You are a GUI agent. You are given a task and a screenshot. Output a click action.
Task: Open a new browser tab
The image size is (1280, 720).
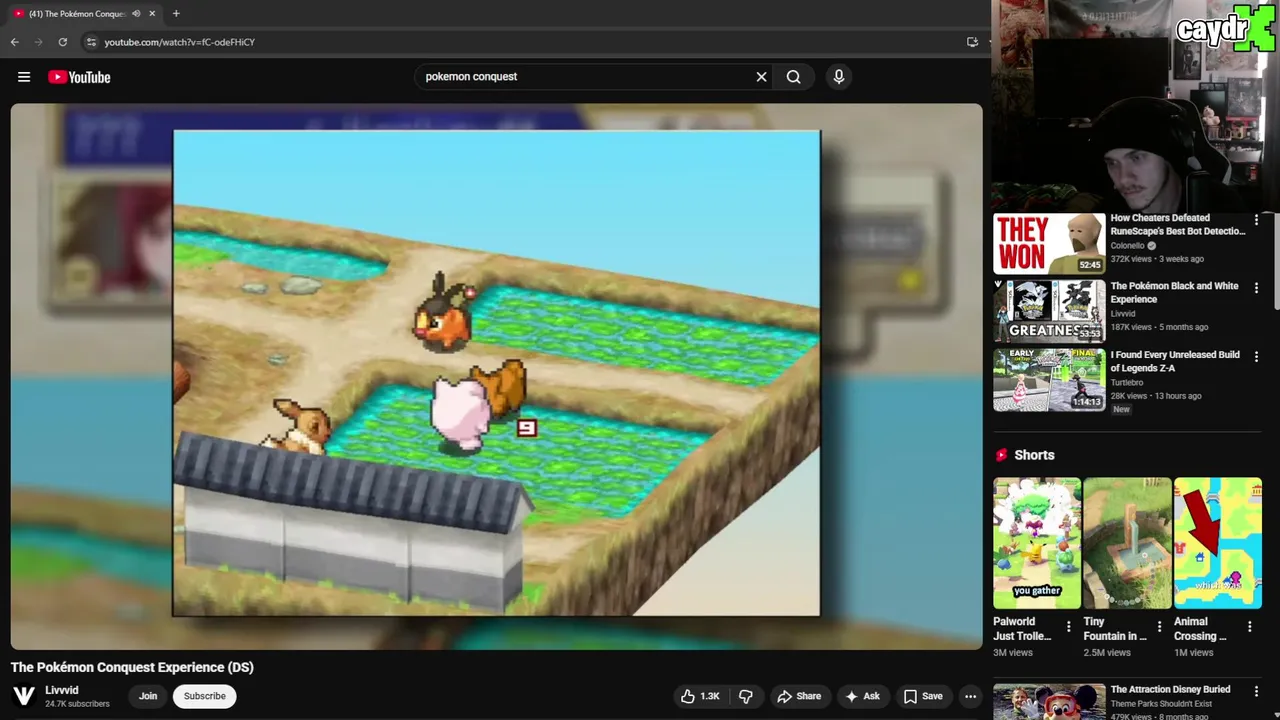(x=176, y=14)
